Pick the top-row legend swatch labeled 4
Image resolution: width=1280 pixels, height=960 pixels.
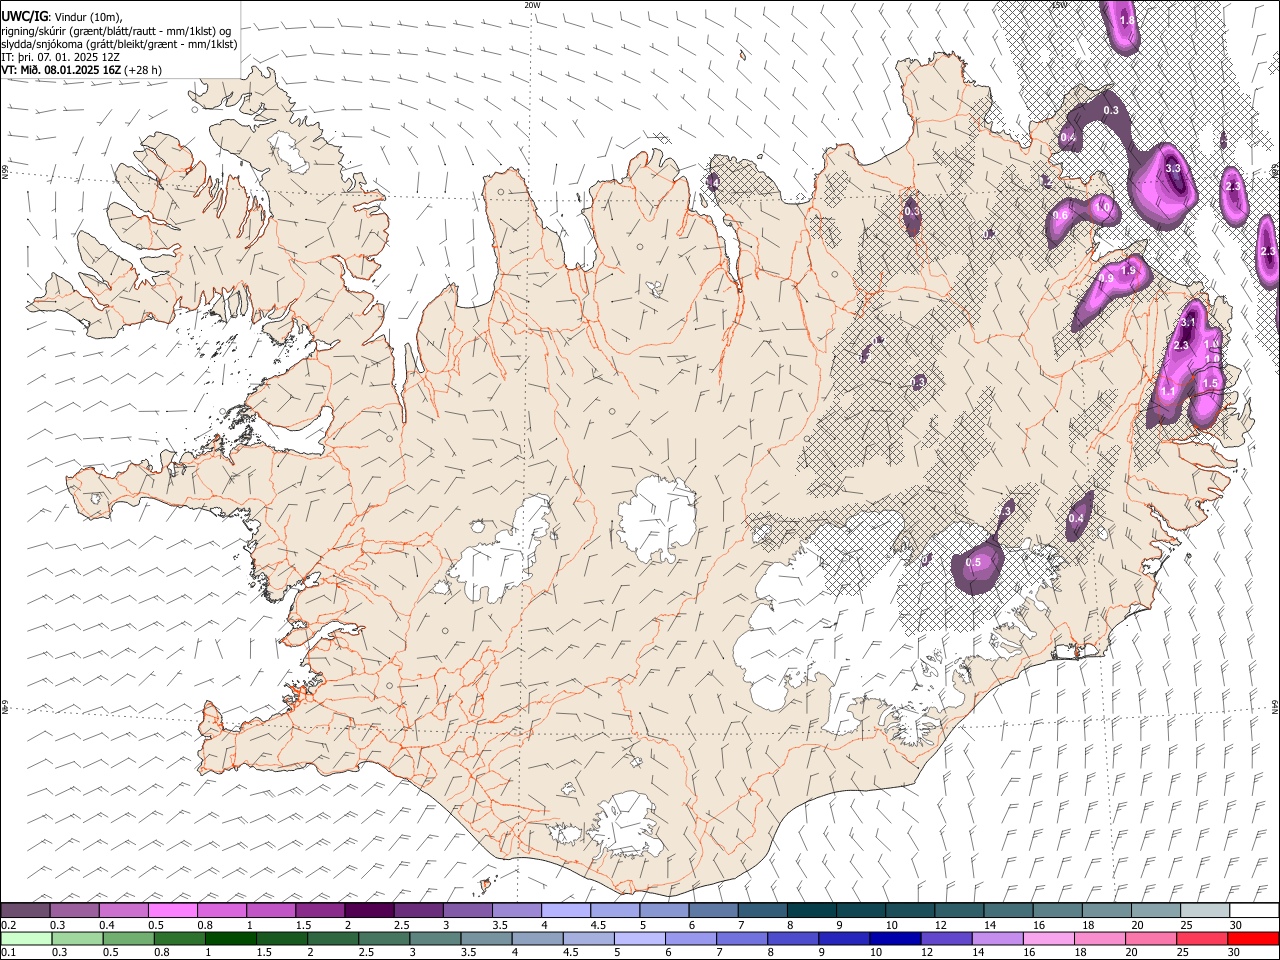tap(565, 911)
